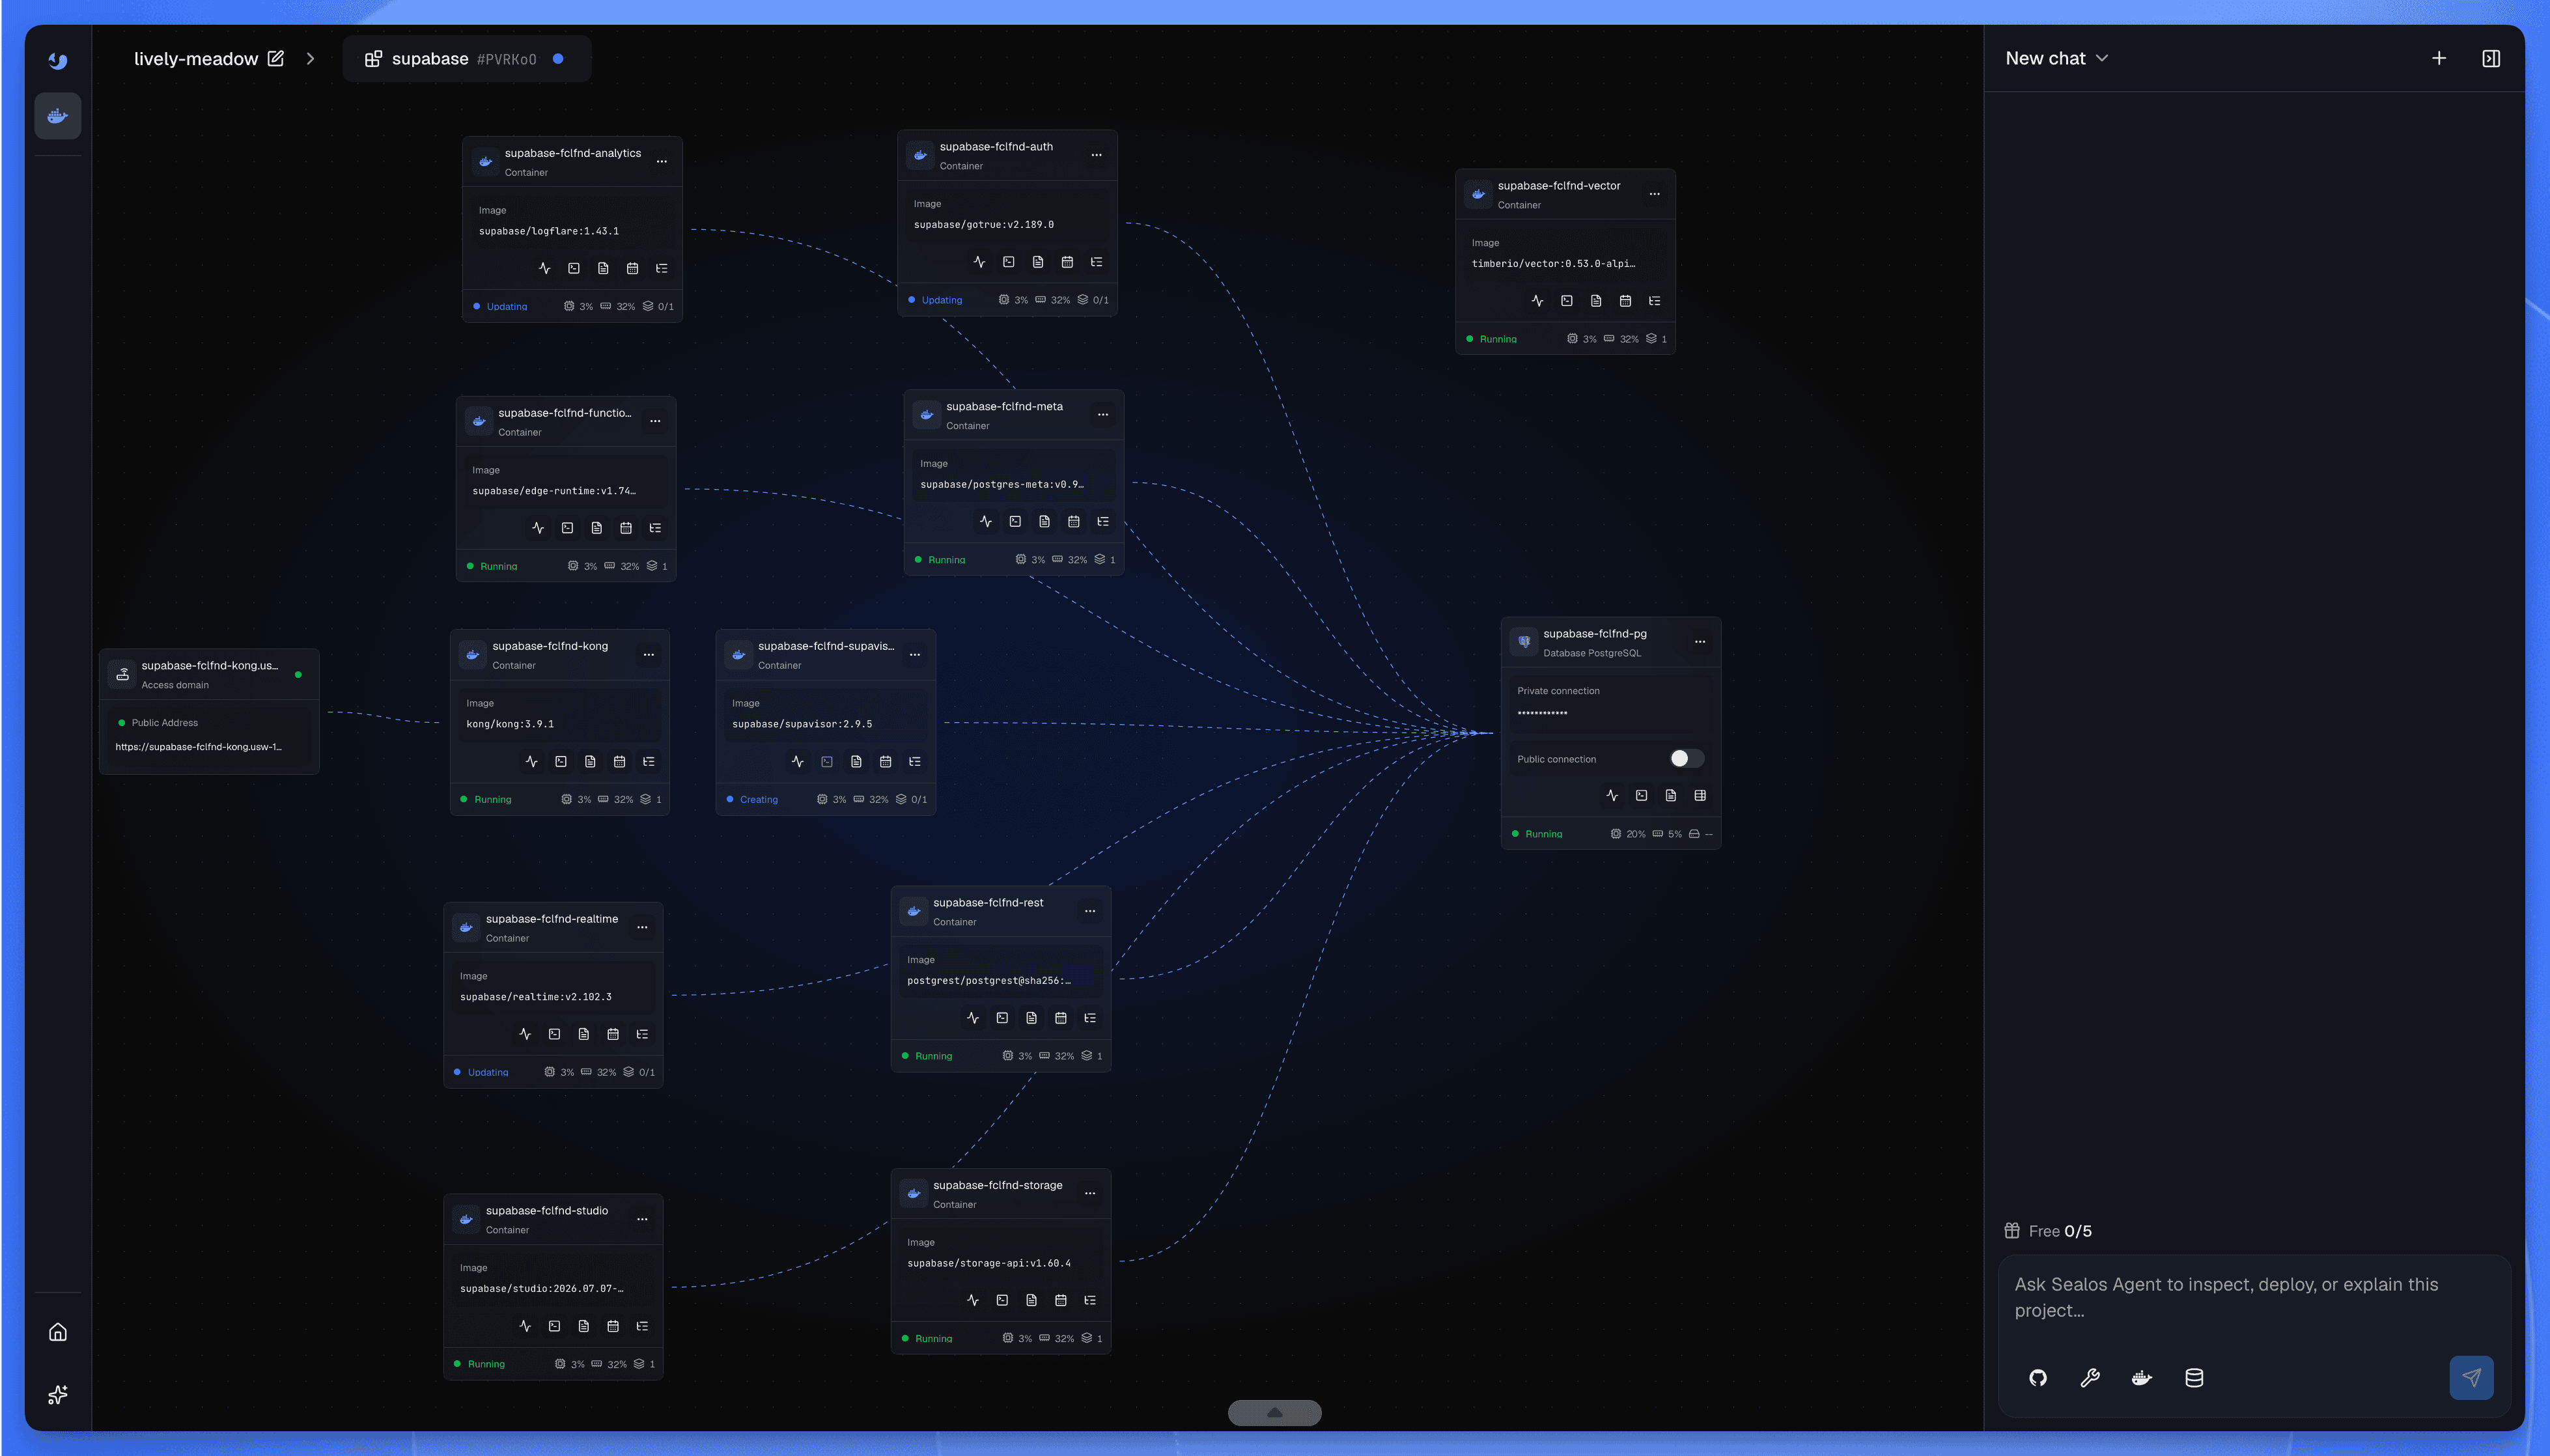Edit lively-meadow project name pencil icon
2550x1456 pixels.
pos(276,58)
